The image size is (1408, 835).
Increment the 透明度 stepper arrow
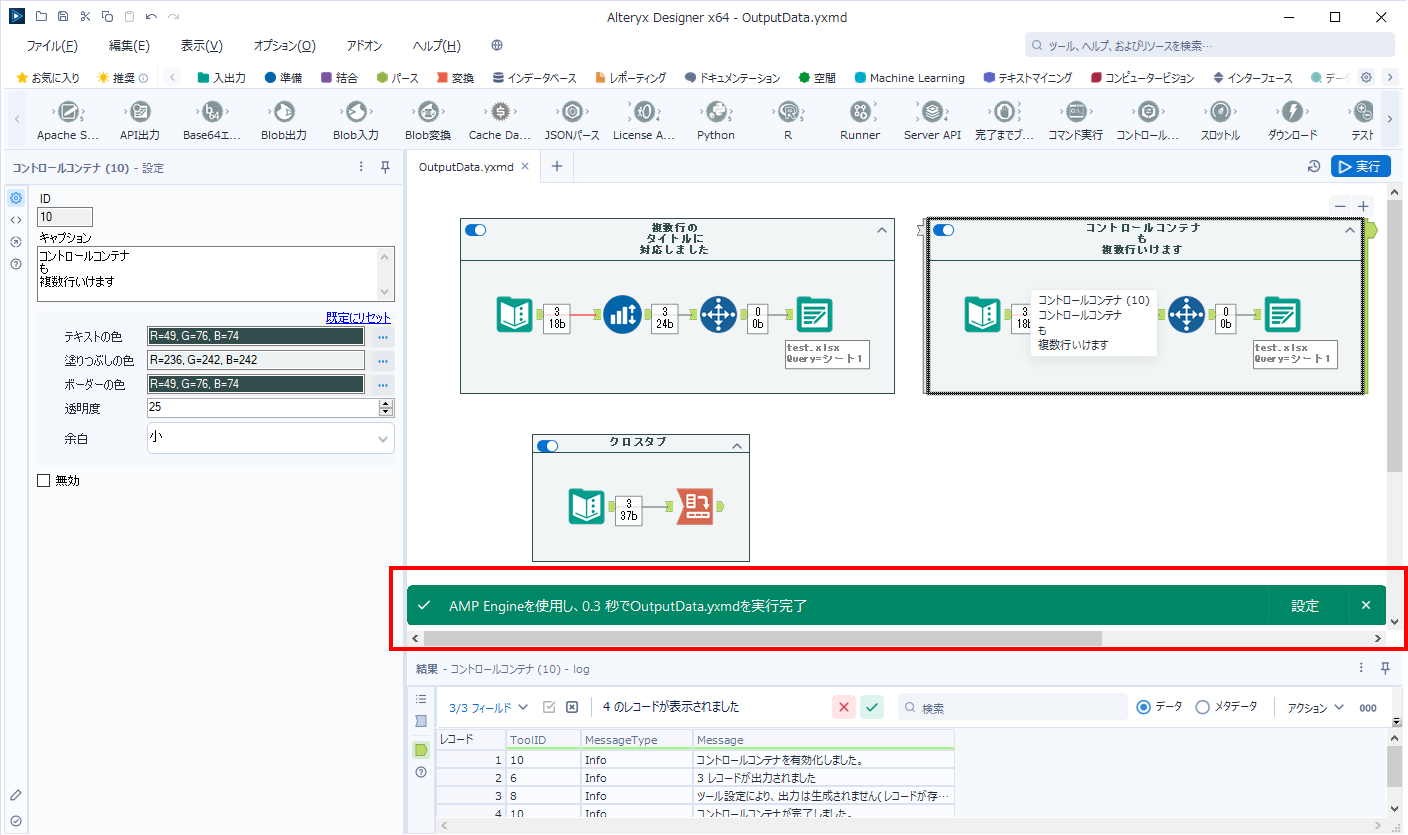tap(386, 404)
